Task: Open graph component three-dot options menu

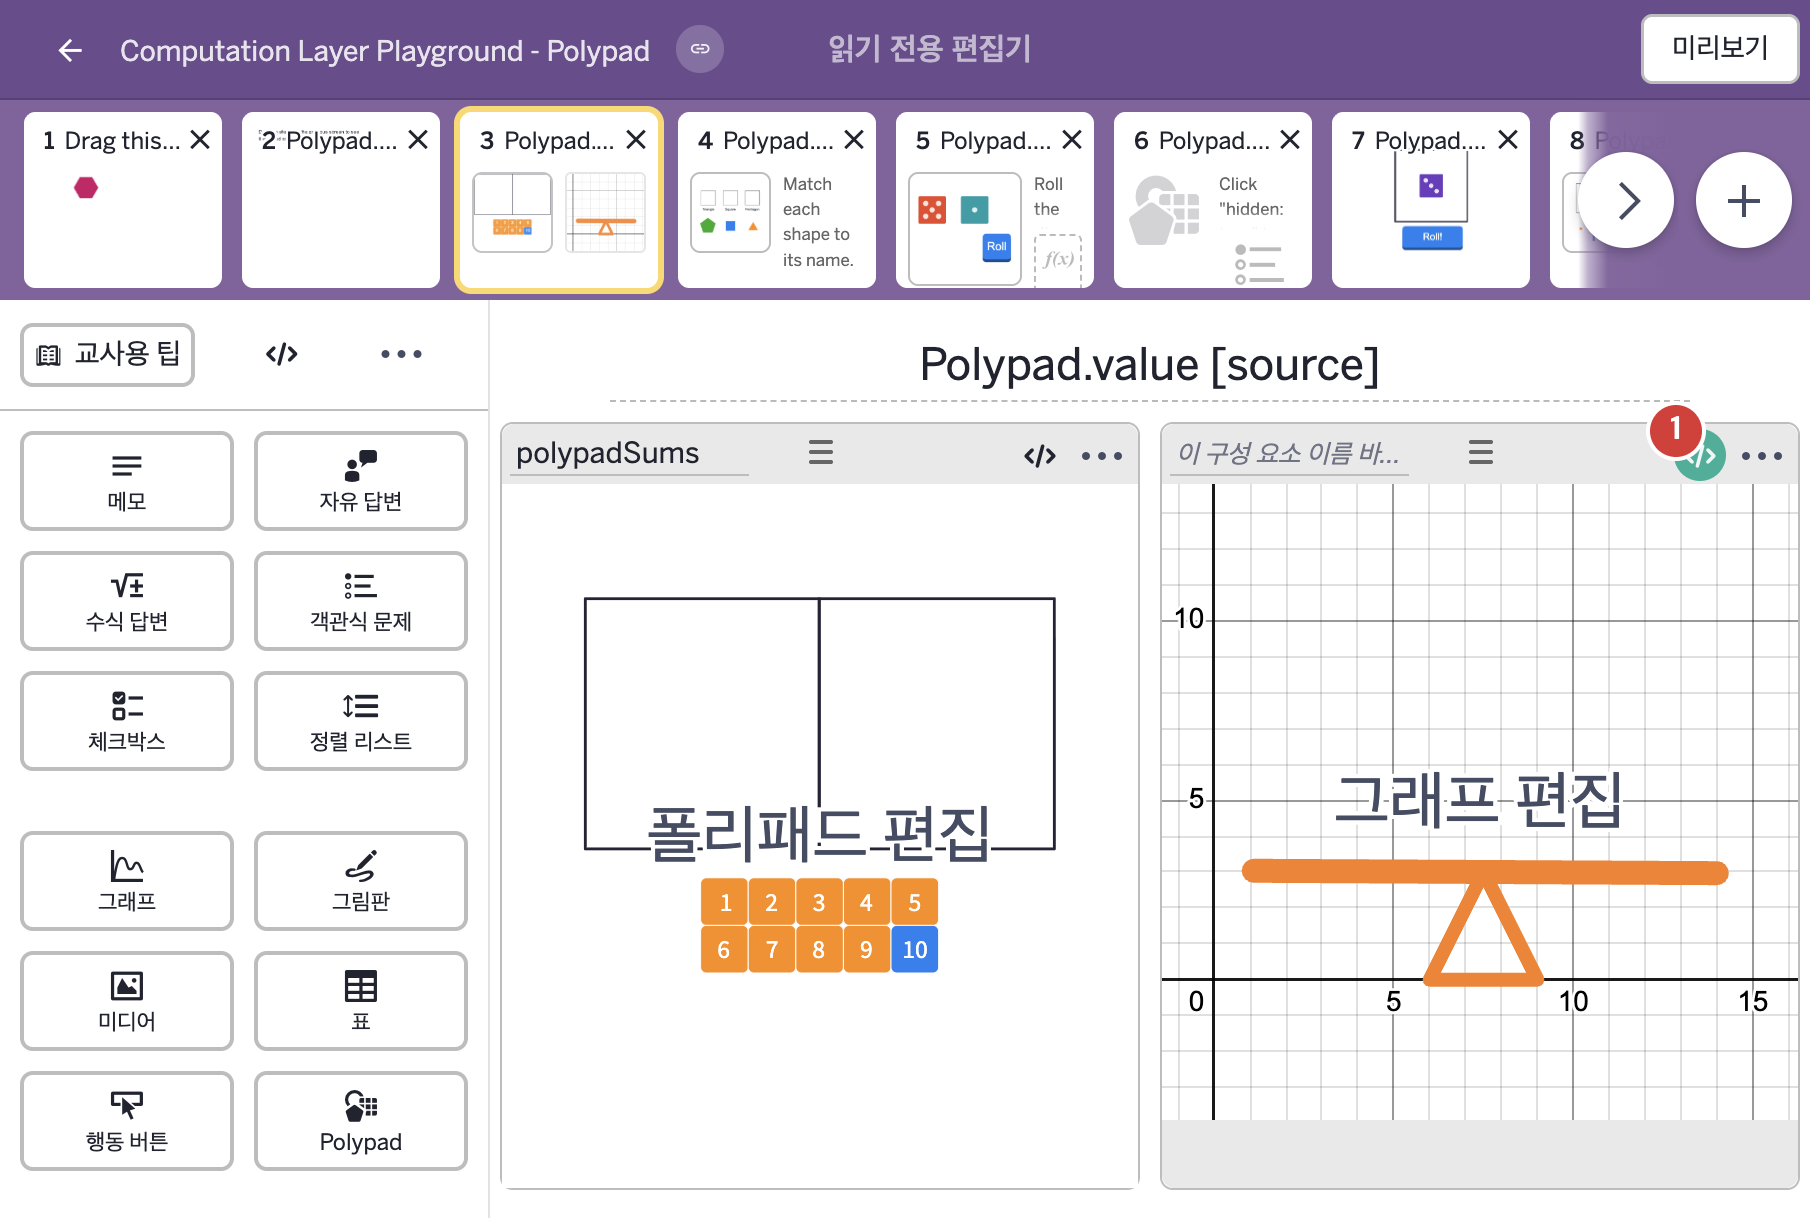Action: coord(1762,456)
